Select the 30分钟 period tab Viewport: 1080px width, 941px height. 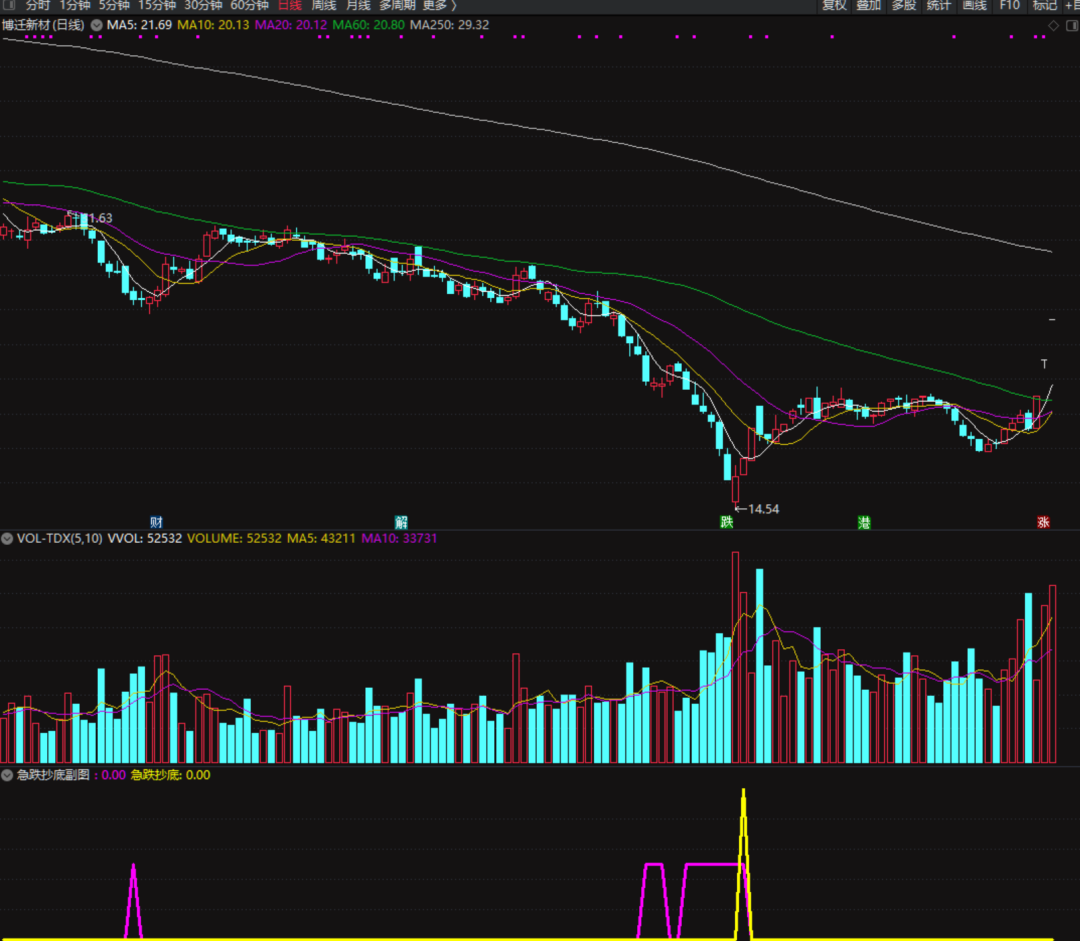pos(203,6)
